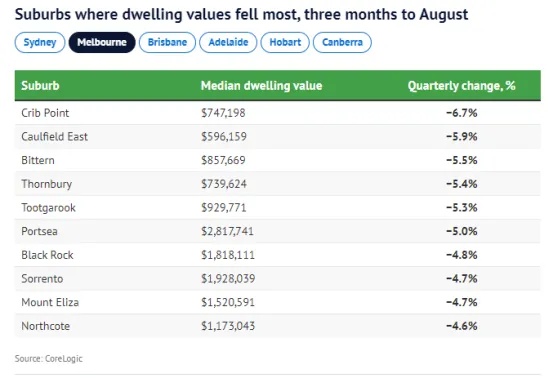Viewport: 554px width, 379px height.
Task: View the Canberra tab
Action: click(342, 42)
